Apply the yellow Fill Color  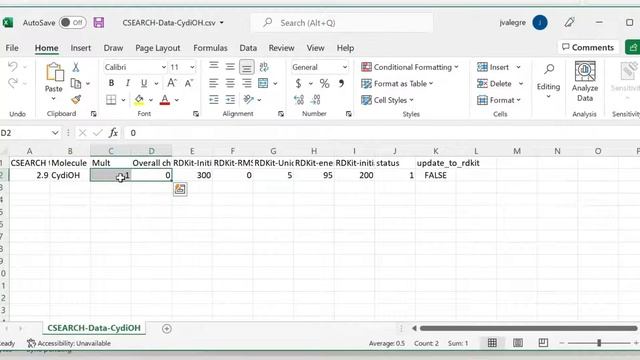pyautogui.click(x=139, y=100)
